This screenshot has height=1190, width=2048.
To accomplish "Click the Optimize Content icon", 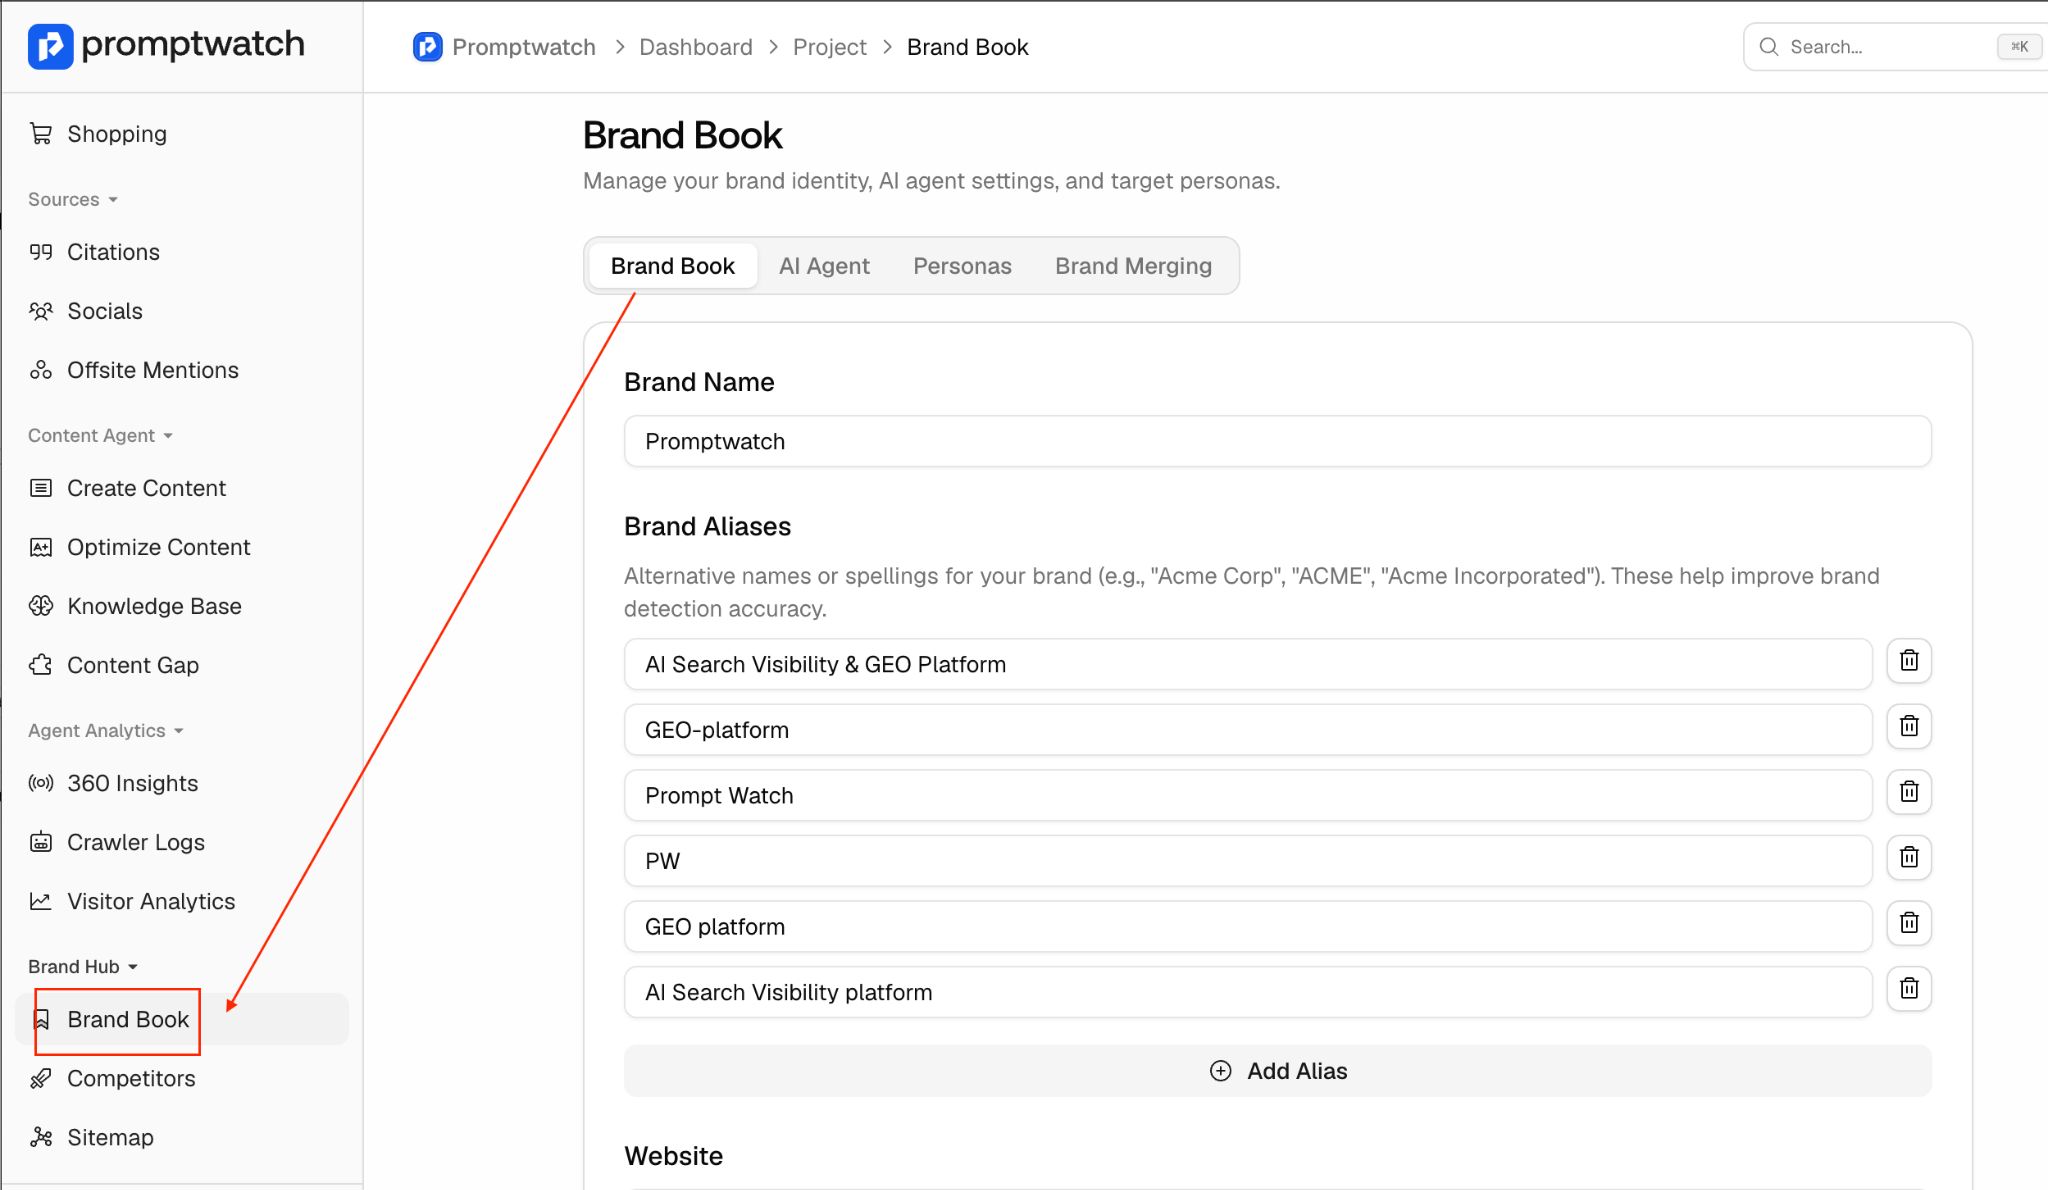I will [x=40, y=547].
